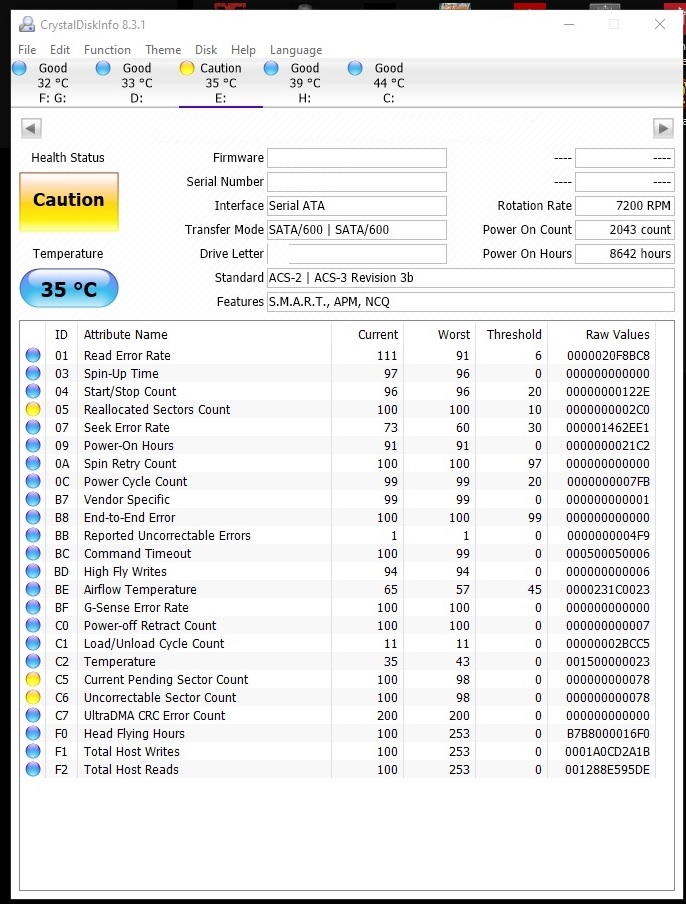The height and width of the screenshot is (904, 686).
Task: Click the status icon for G-Sense Error Rate
Action: click(x=33, y=607)
